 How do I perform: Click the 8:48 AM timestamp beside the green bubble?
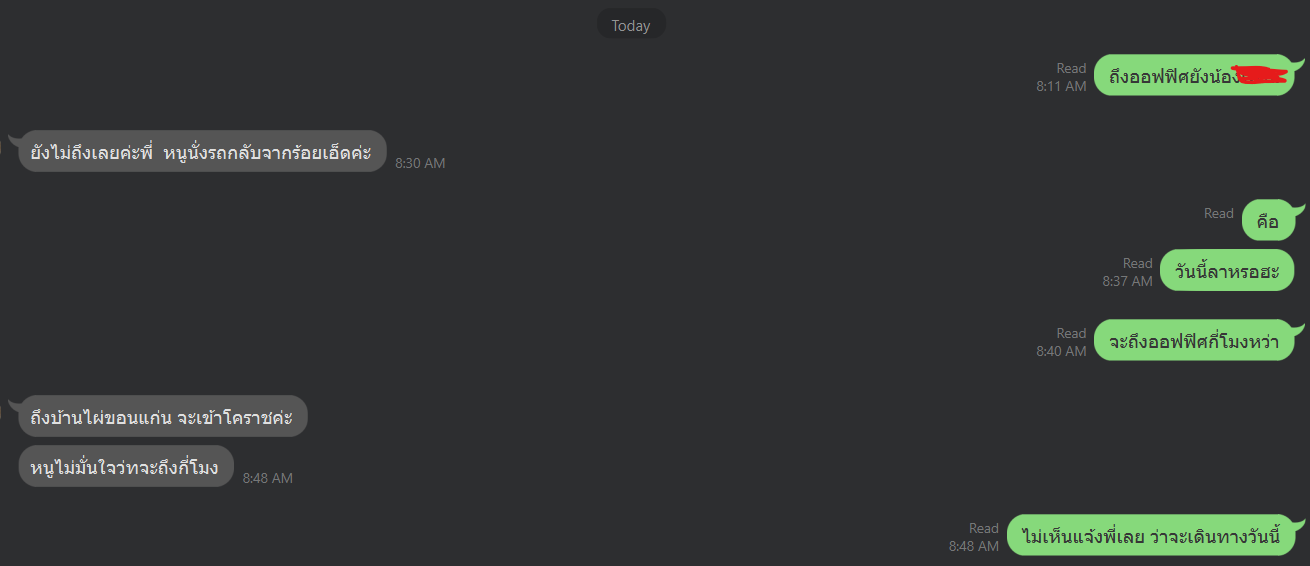click(x=974, y=546)
